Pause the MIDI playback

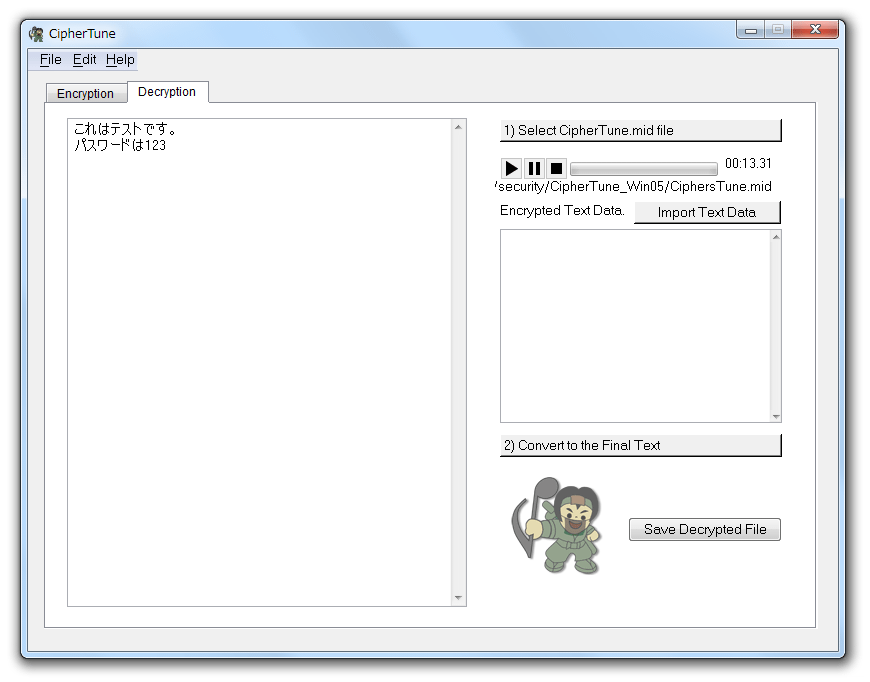[x=534, y=168]
